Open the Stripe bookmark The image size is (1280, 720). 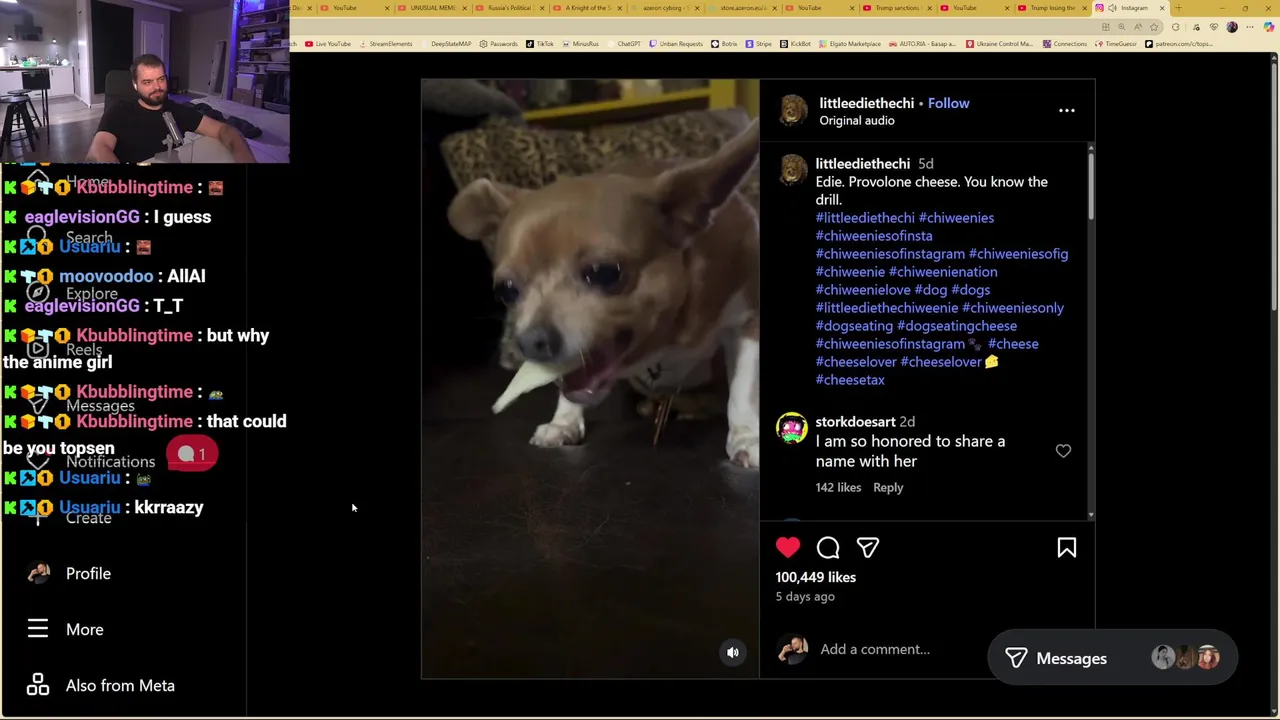pos(759,44)
